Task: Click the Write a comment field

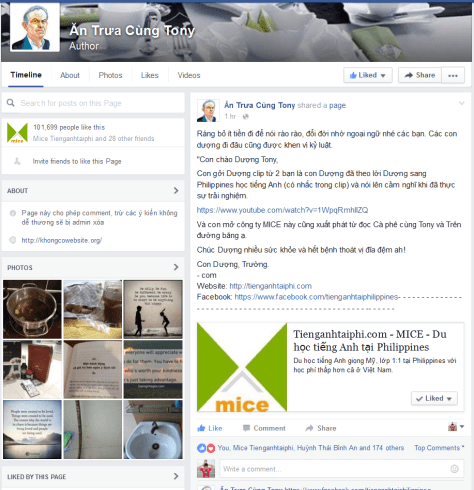Action: (x=341, y=469)
